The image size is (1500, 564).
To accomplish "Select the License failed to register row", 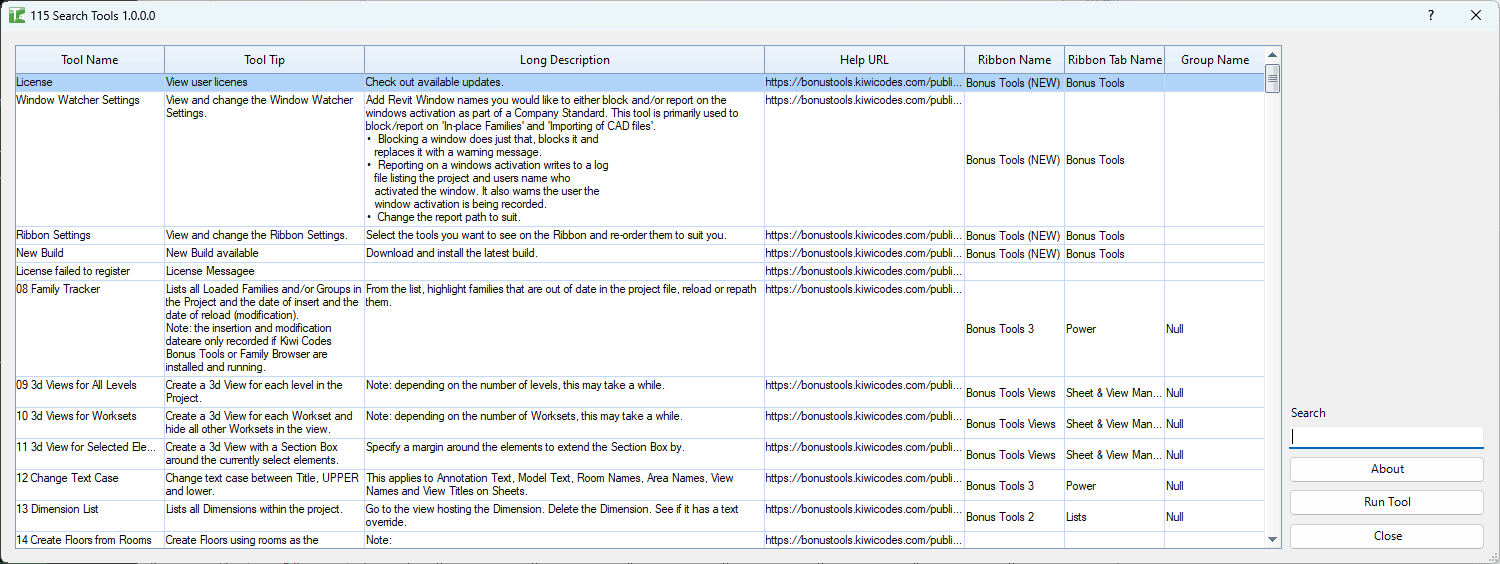I will [640, 271].
